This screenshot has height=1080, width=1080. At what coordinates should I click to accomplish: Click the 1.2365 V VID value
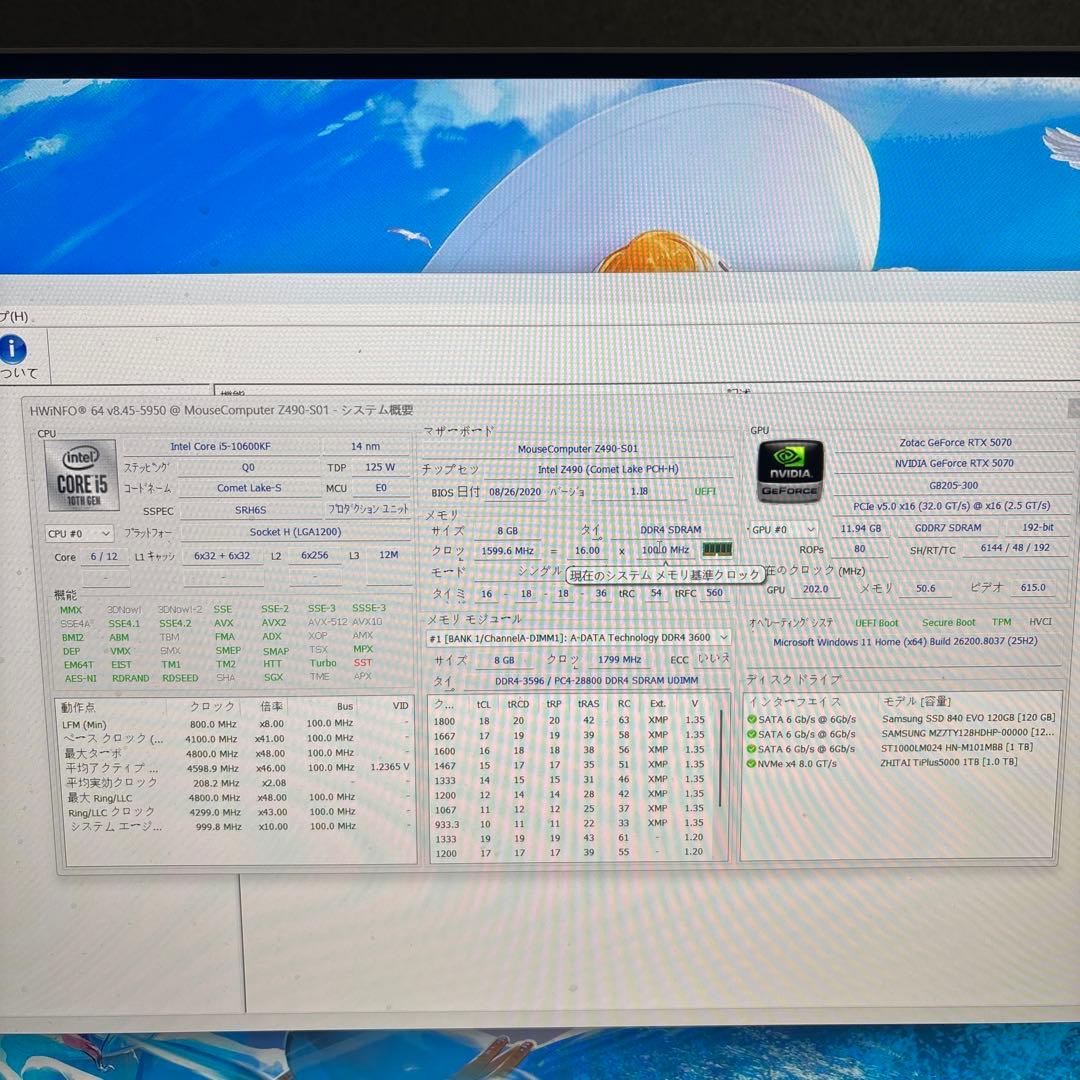click(x=390, y=767)
